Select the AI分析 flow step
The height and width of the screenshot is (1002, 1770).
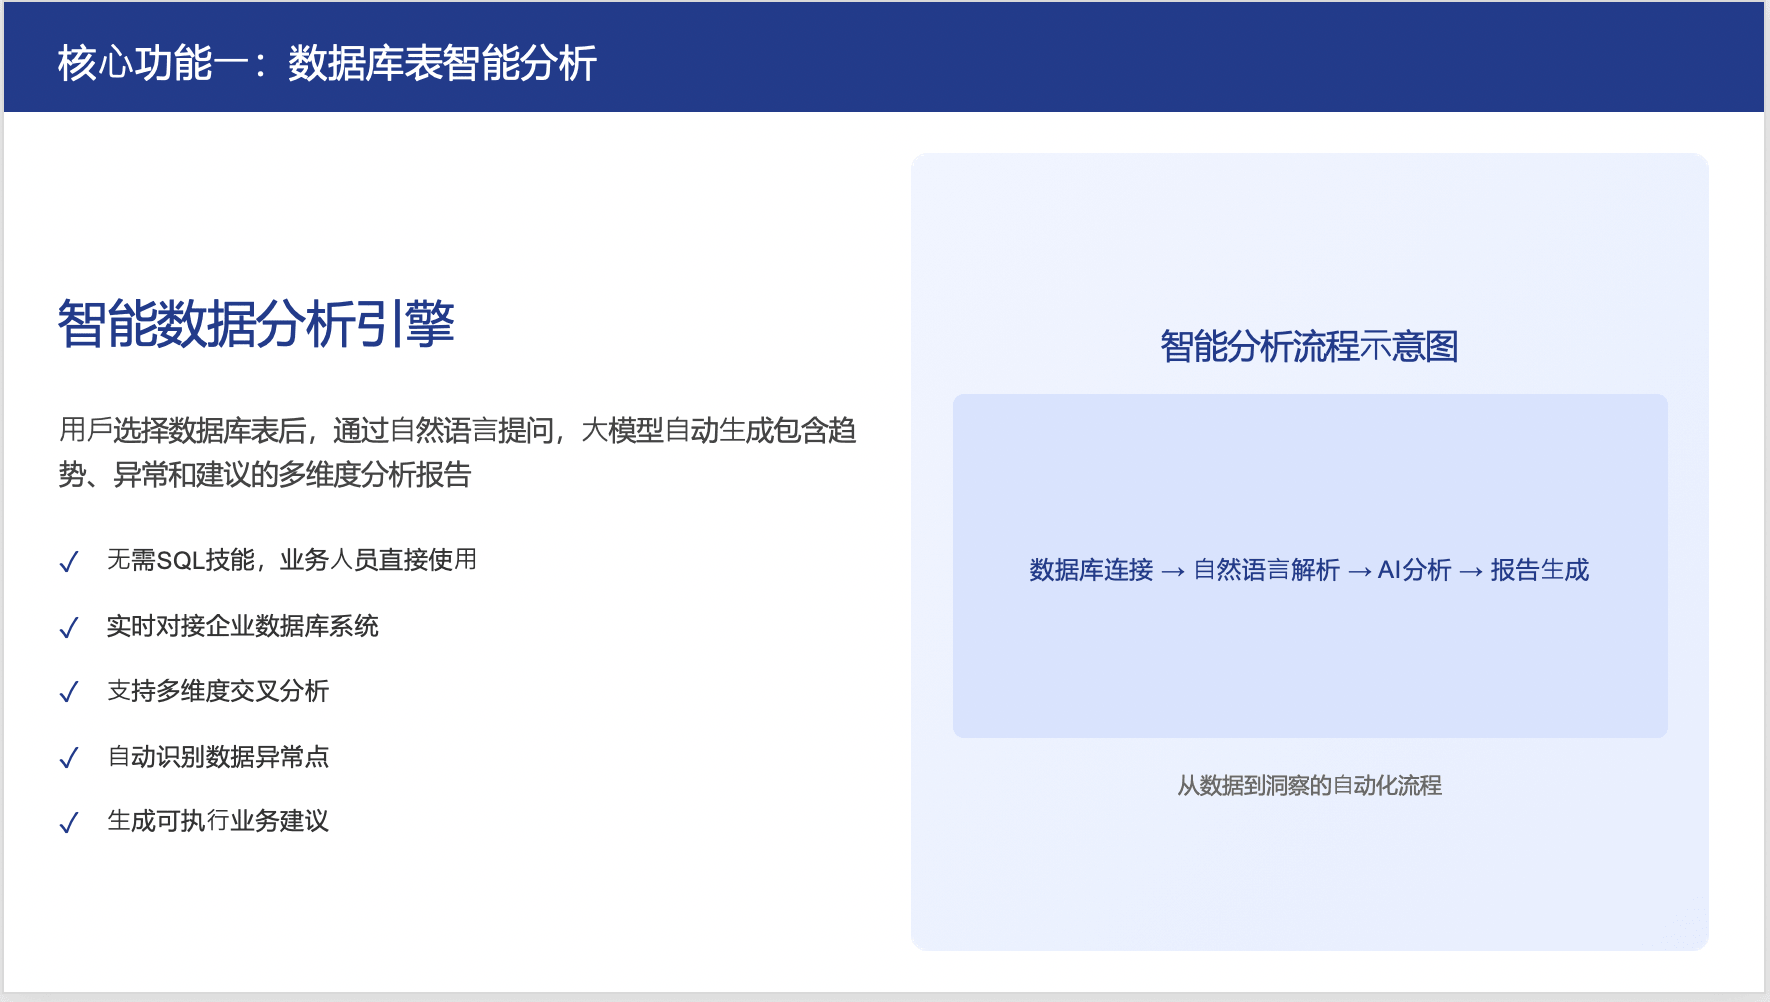pyautogui.click(x=1414, y=570)
